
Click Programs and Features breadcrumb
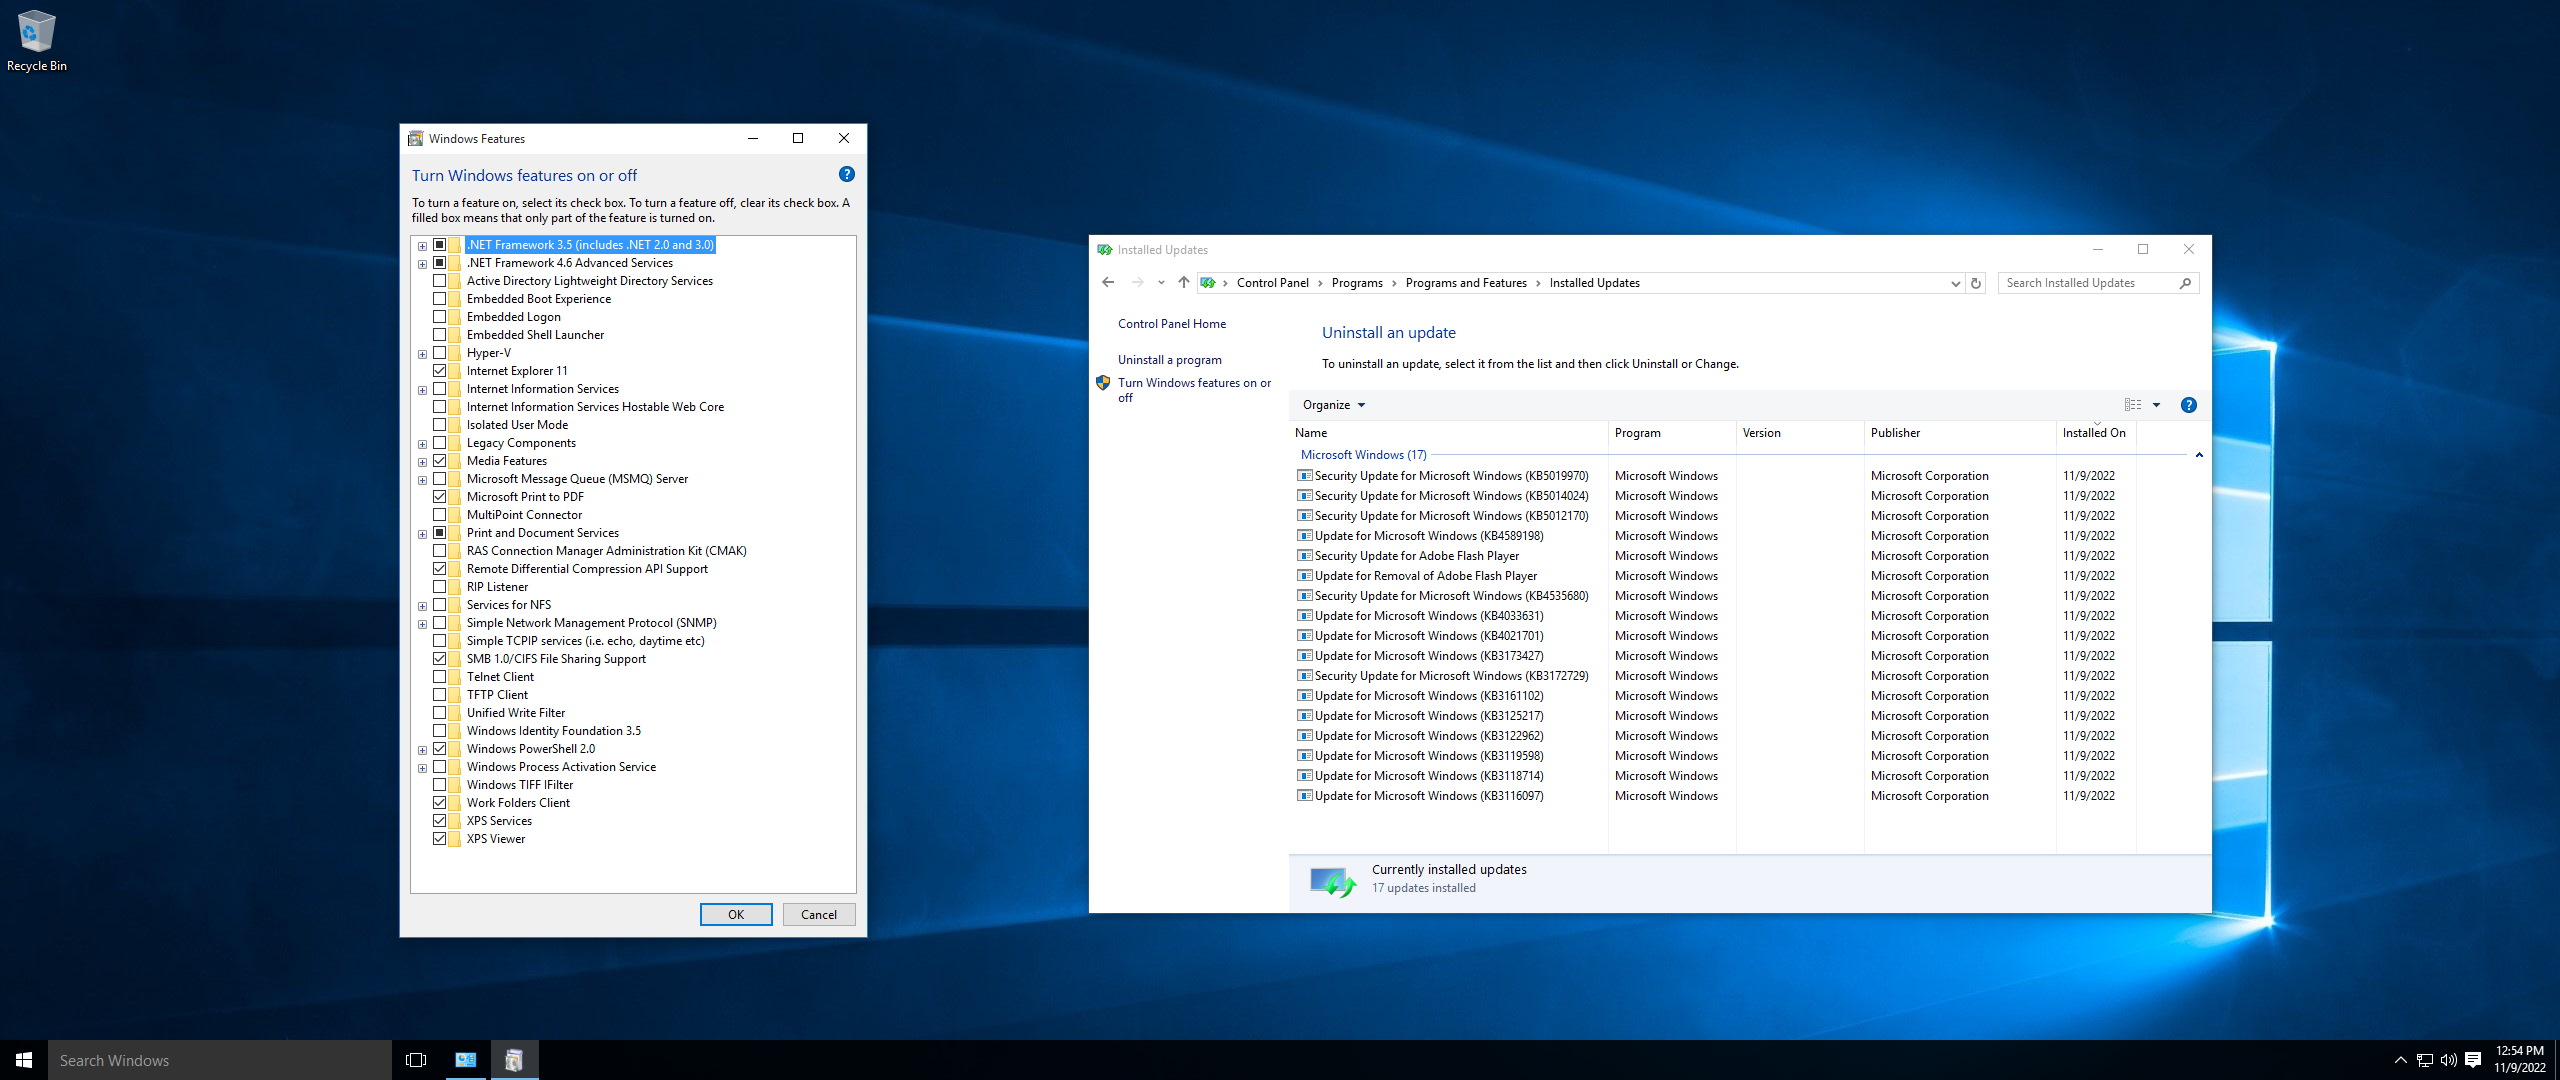click(x=1466, y=283)
